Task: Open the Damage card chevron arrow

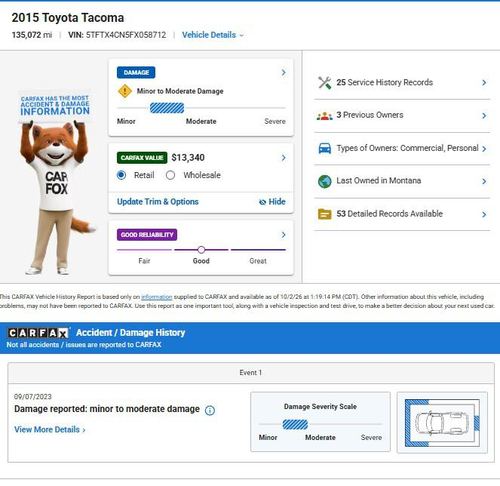Action: (283, 72)
